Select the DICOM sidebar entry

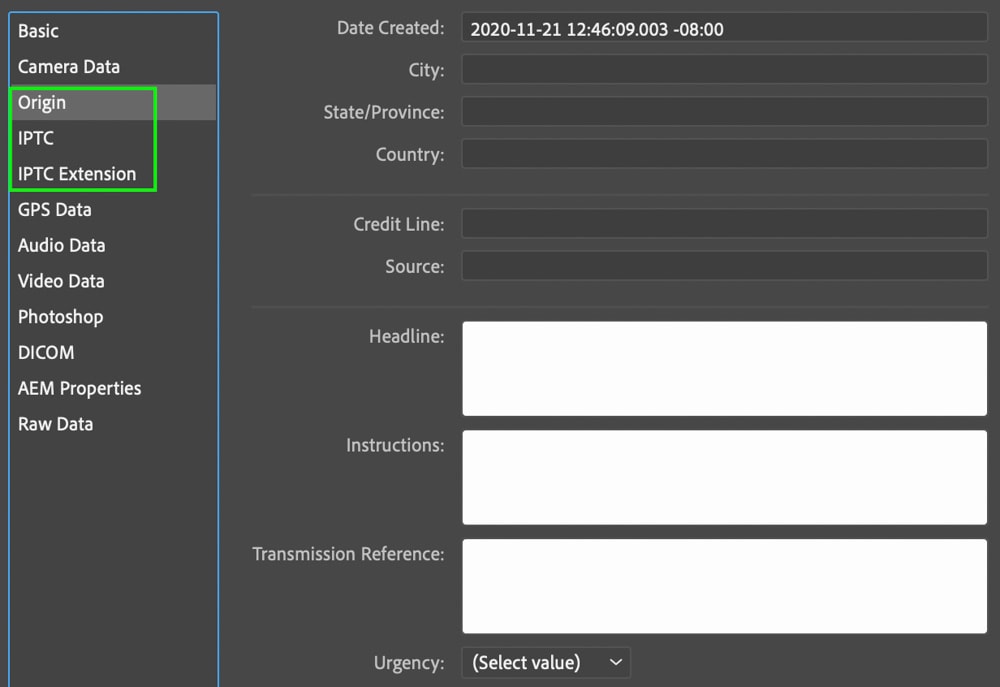(46, 352)
